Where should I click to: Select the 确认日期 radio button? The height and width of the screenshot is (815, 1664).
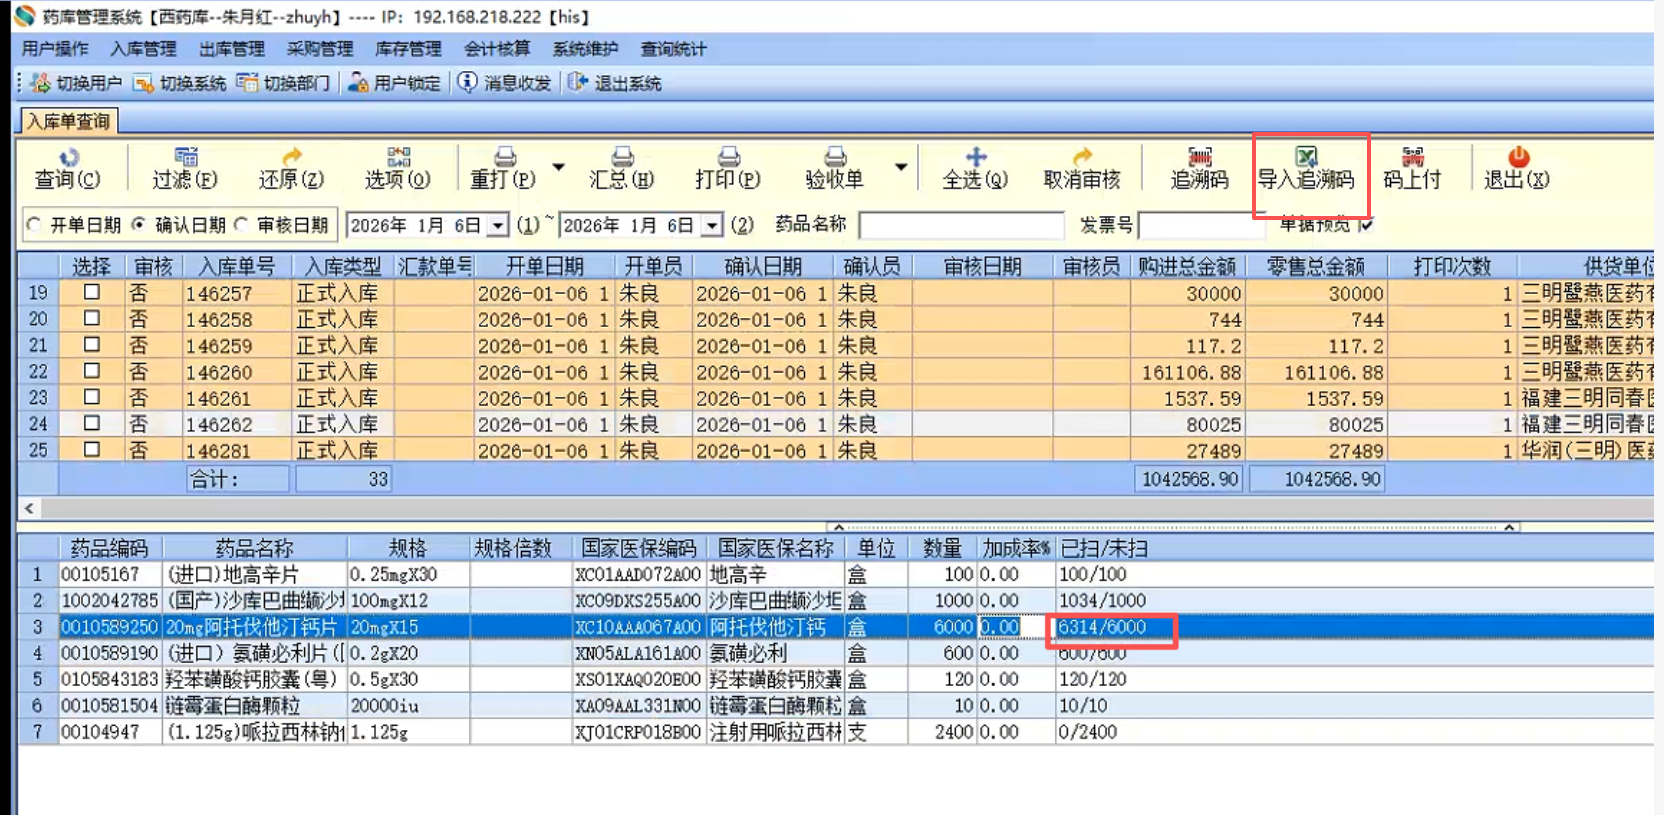pos(138,225)
